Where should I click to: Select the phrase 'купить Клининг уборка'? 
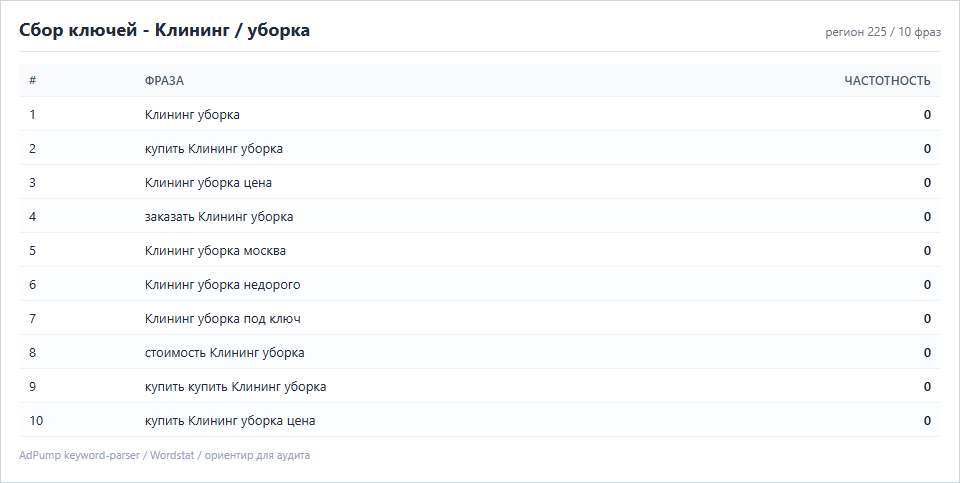point(214,149)
